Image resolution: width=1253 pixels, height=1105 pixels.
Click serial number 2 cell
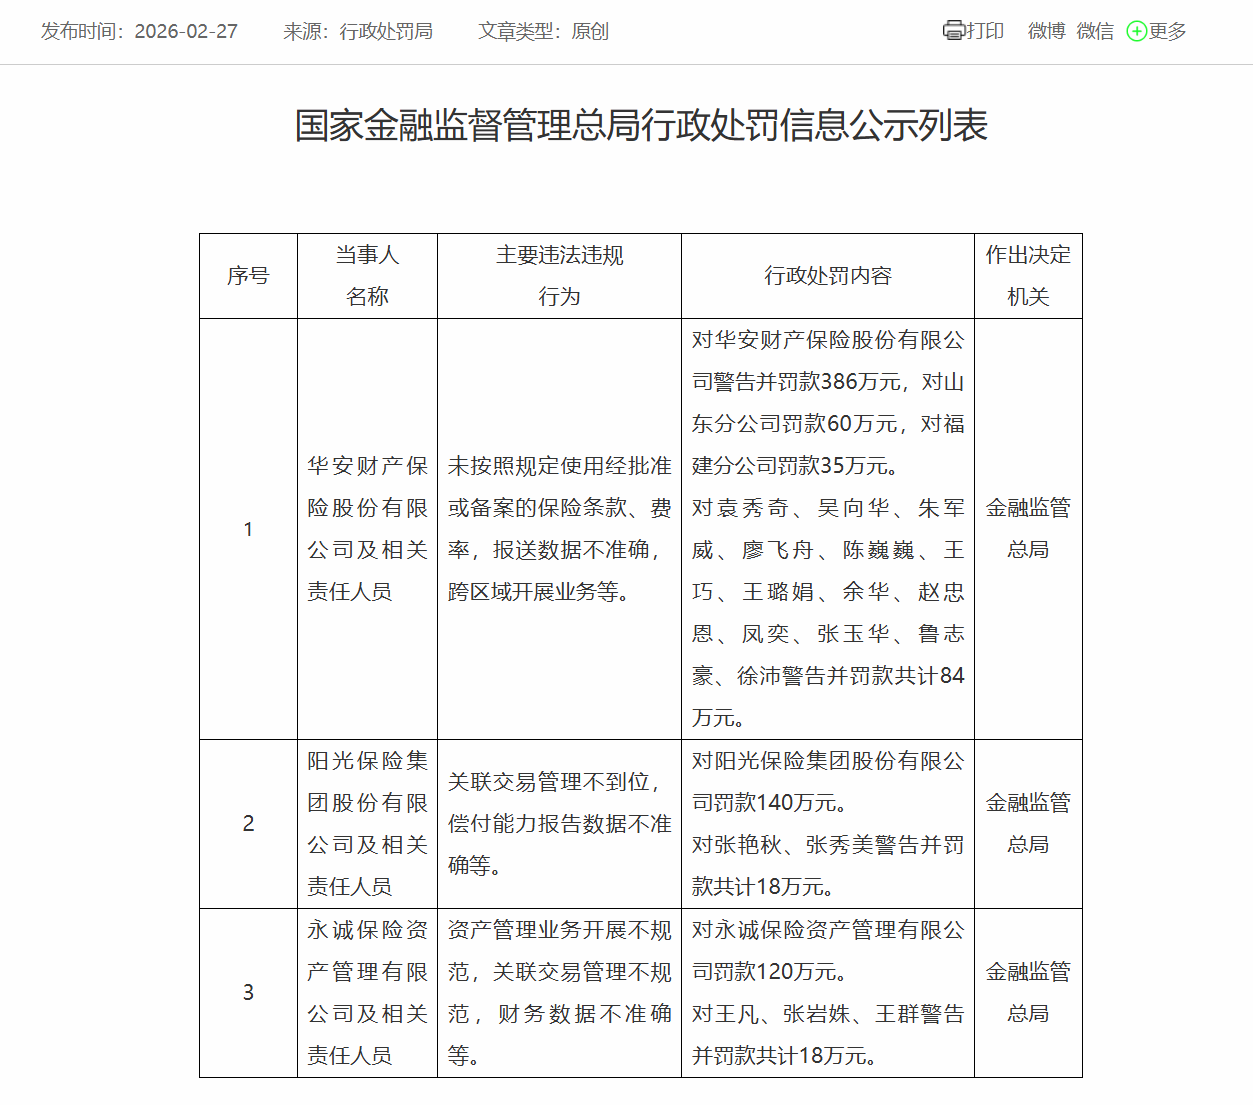[x=248, y=824]
